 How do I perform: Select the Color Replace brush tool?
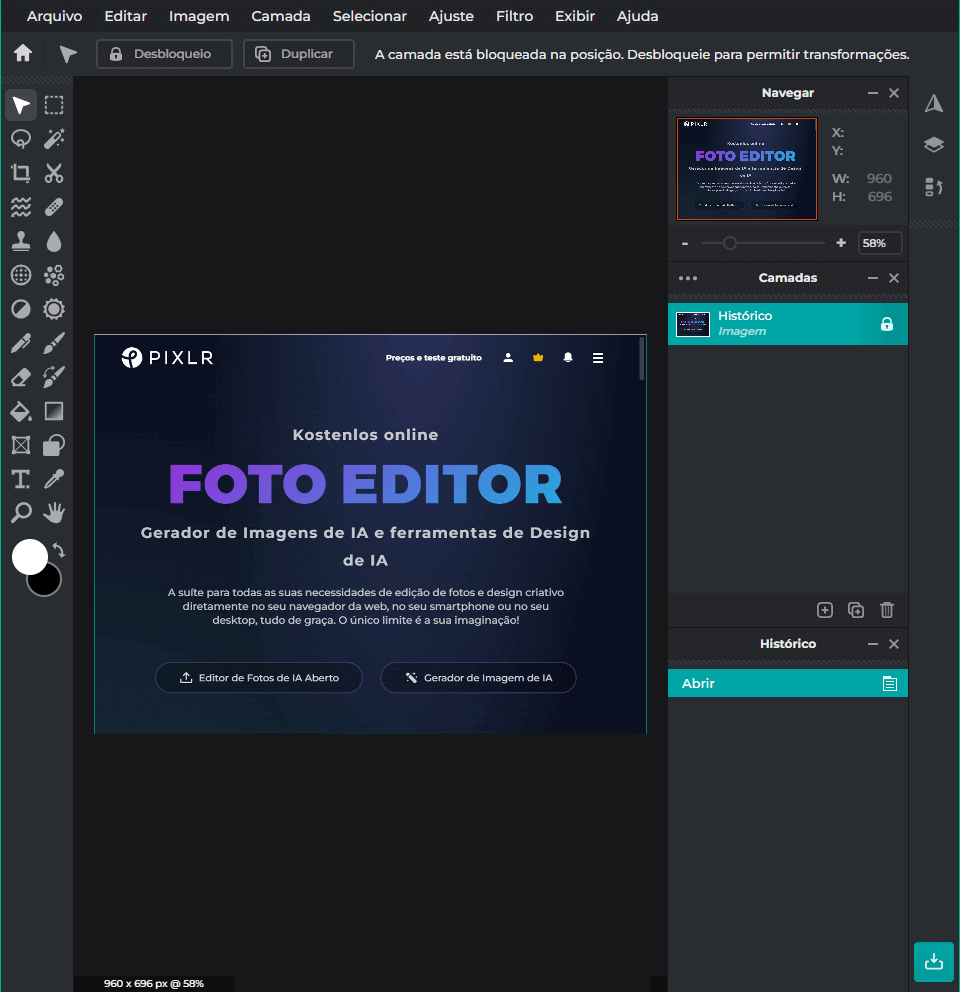click(x=54, y=378)
